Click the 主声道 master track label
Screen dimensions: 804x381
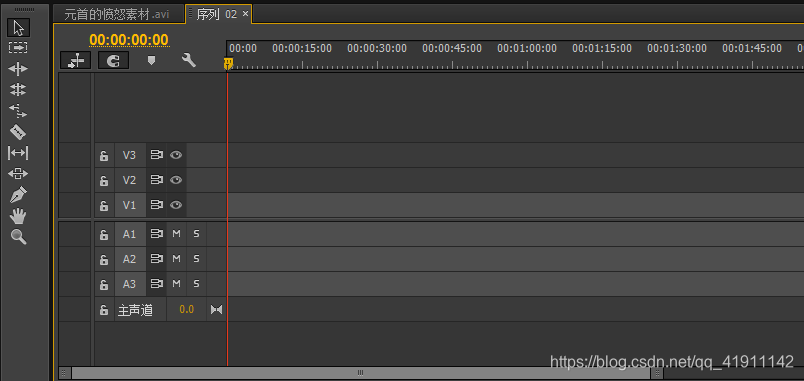[135, 310]
